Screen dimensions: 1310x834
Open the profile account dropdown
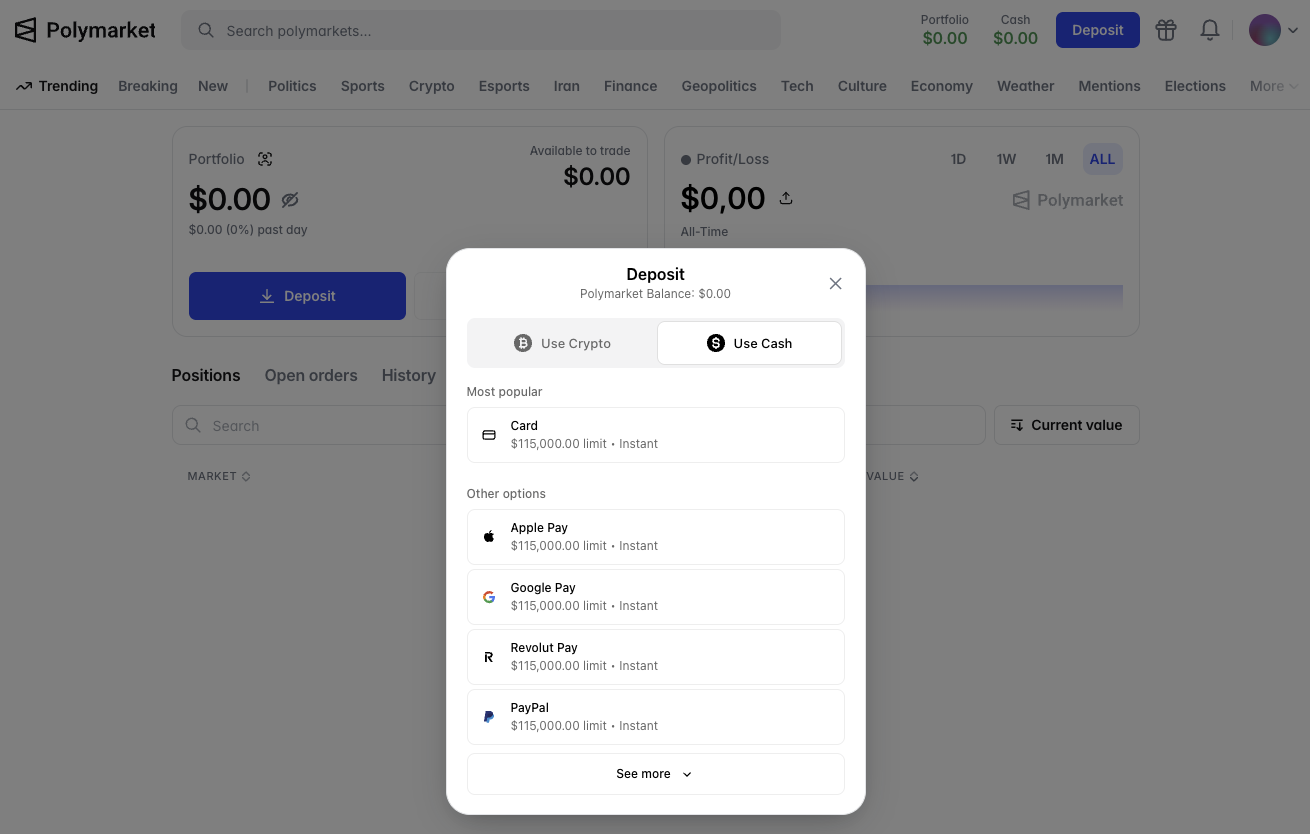coord(1271,30)
